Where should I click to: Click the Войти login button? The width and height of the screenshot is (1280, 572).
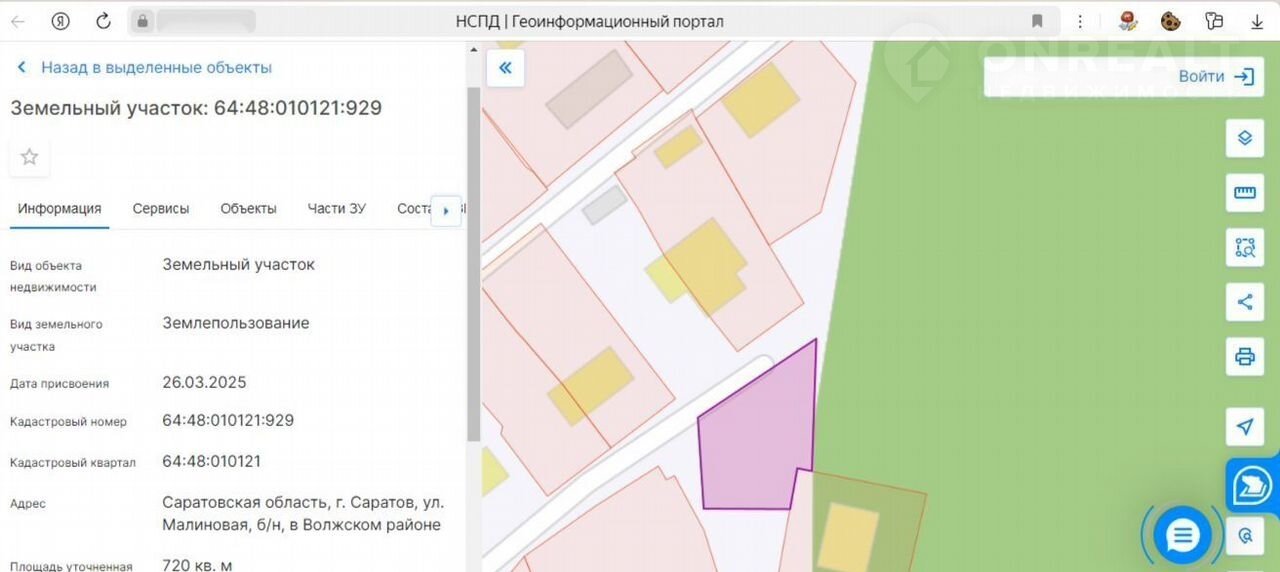pos(1215,77)
